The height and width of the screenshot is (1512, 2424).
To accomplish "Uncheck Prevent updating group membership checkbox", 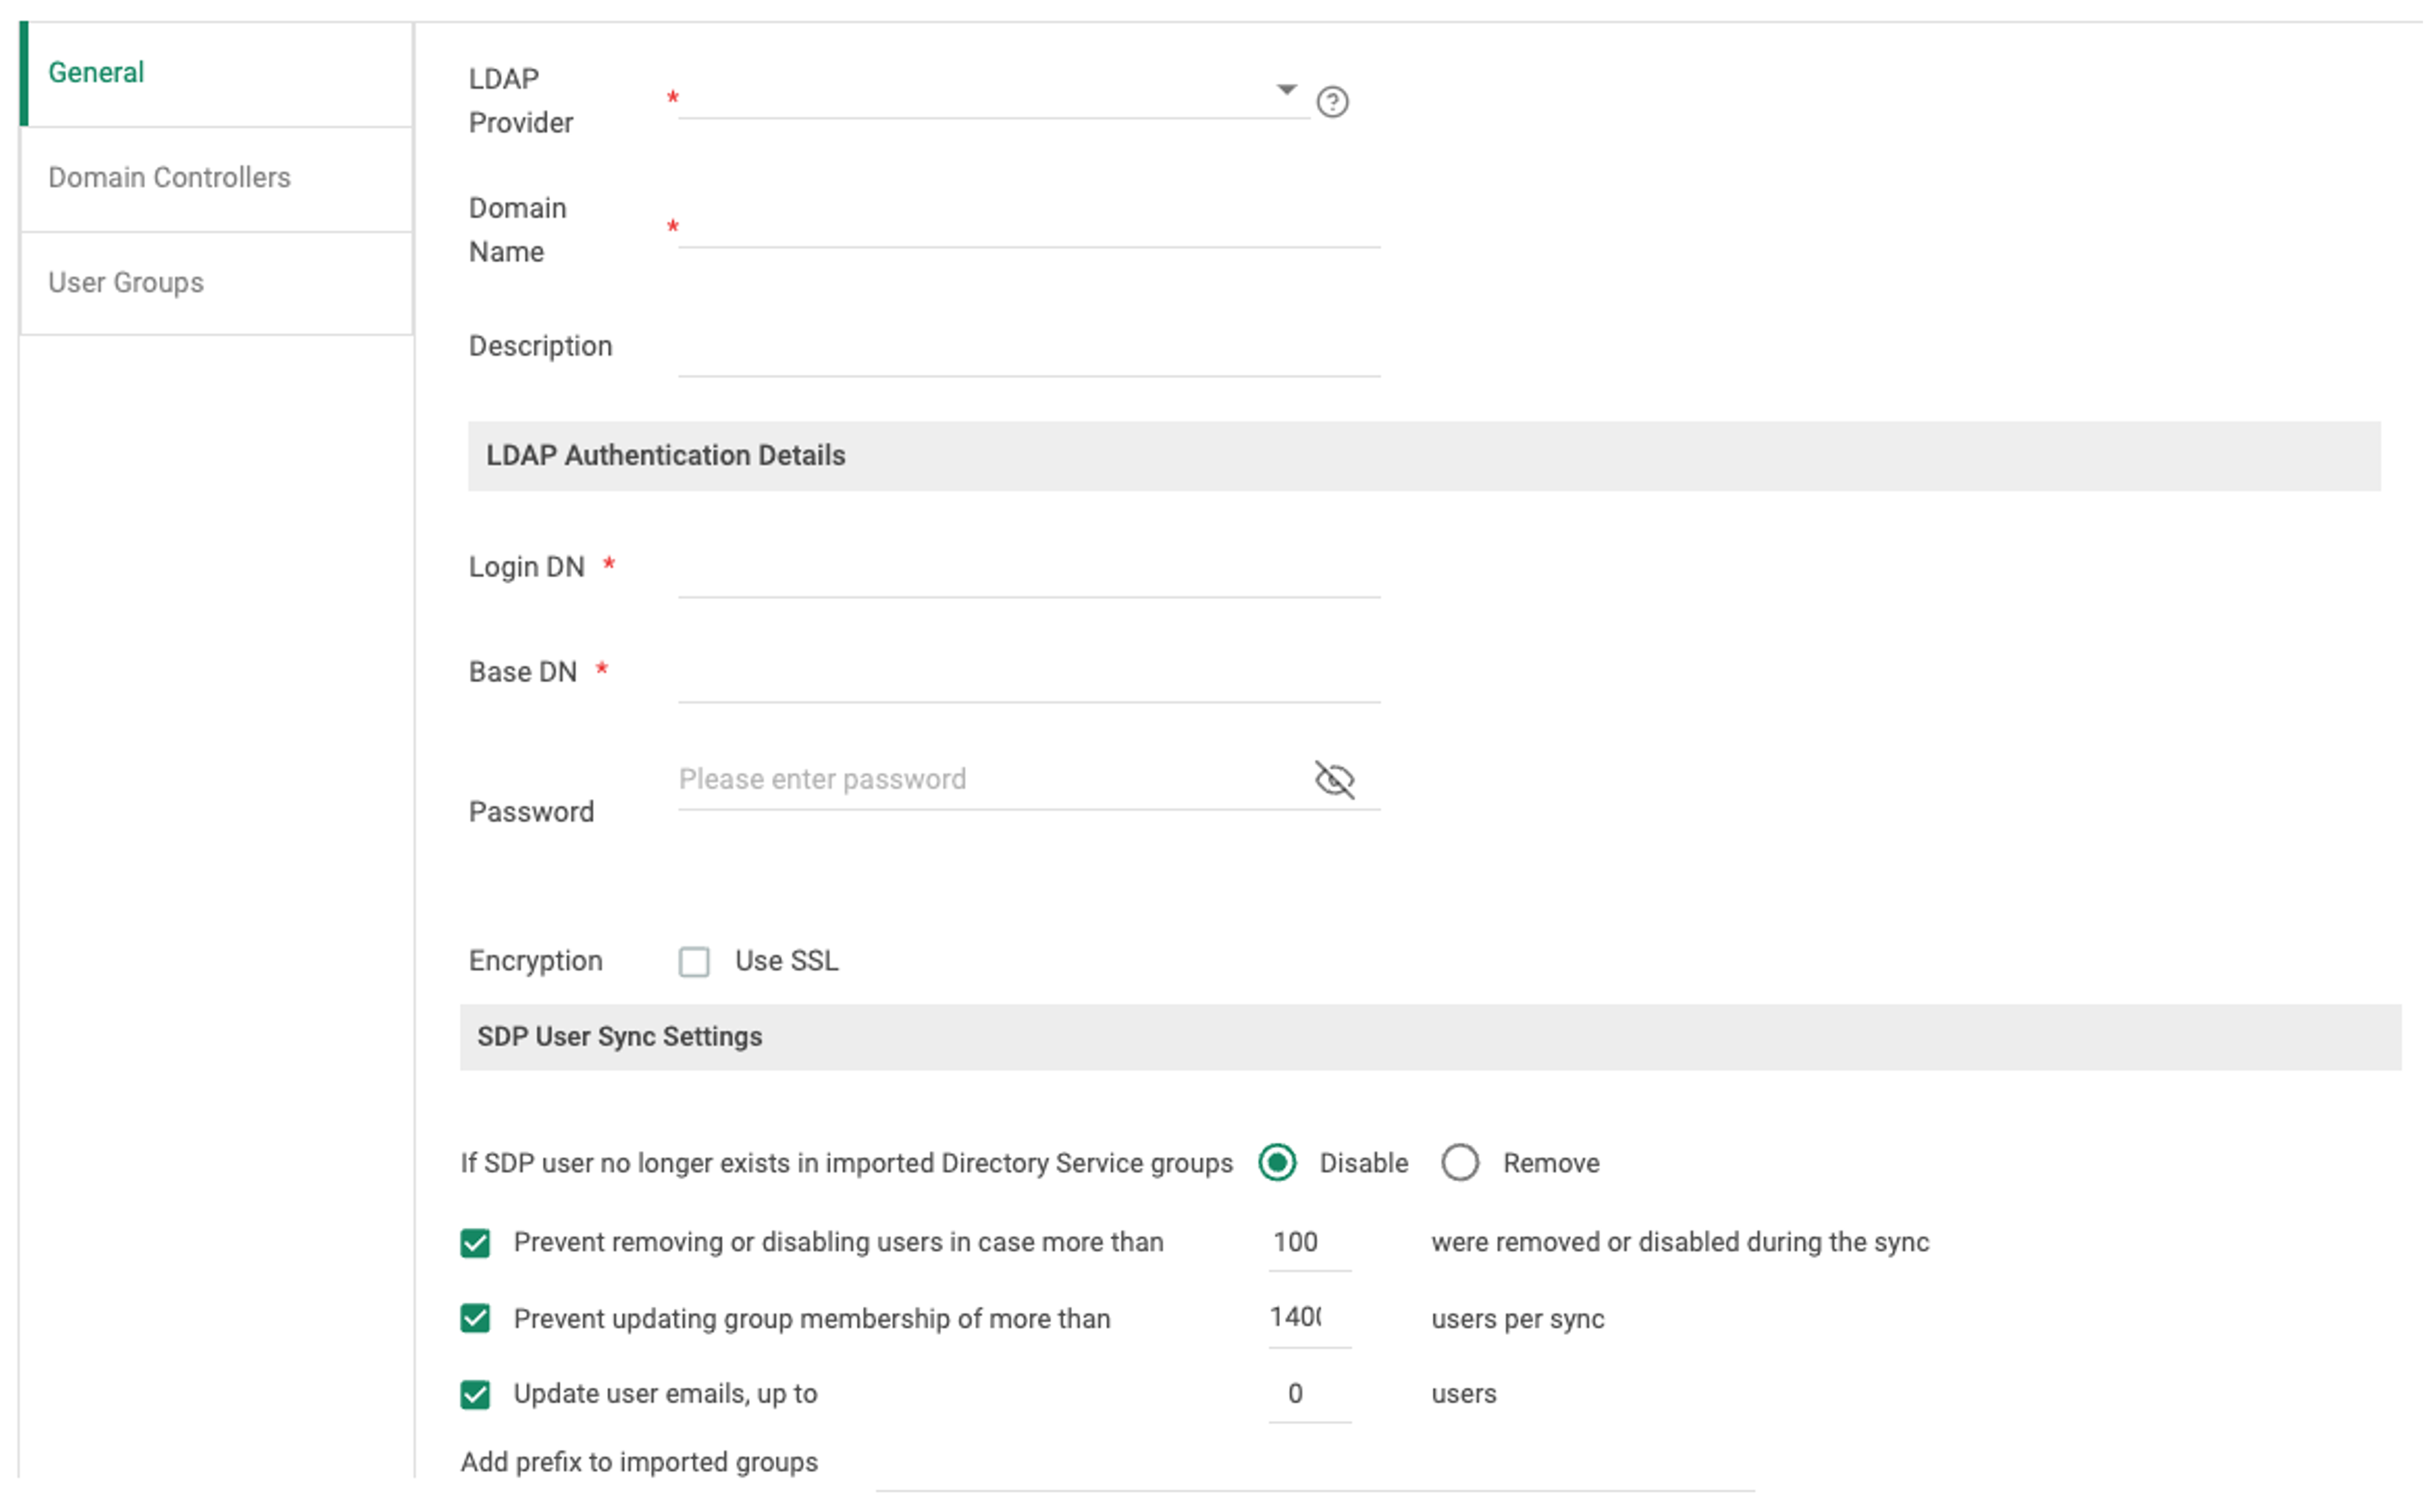I will tap(475, 1319).
